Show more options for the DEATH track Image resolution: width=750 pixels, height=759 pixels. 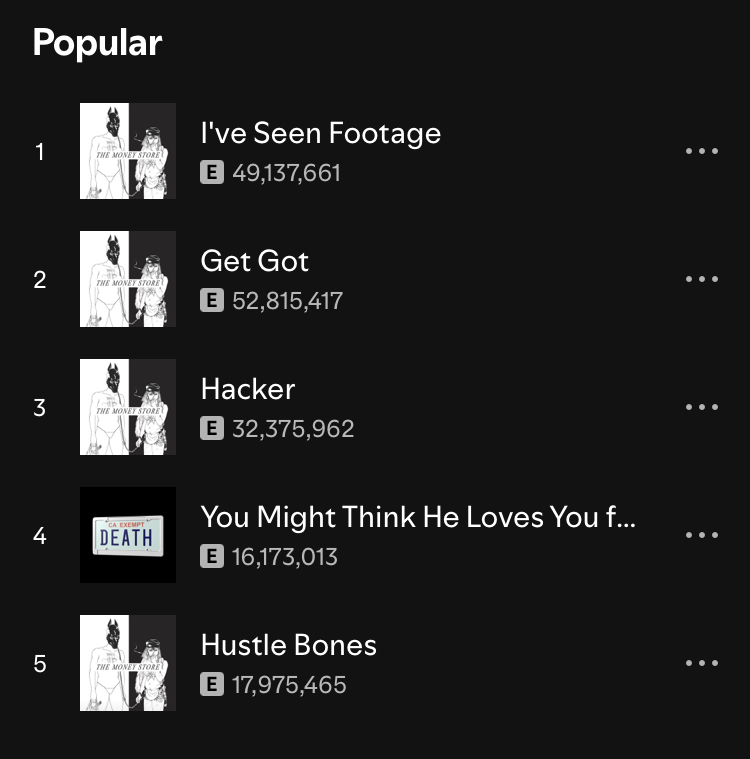[x=702, y=535]
